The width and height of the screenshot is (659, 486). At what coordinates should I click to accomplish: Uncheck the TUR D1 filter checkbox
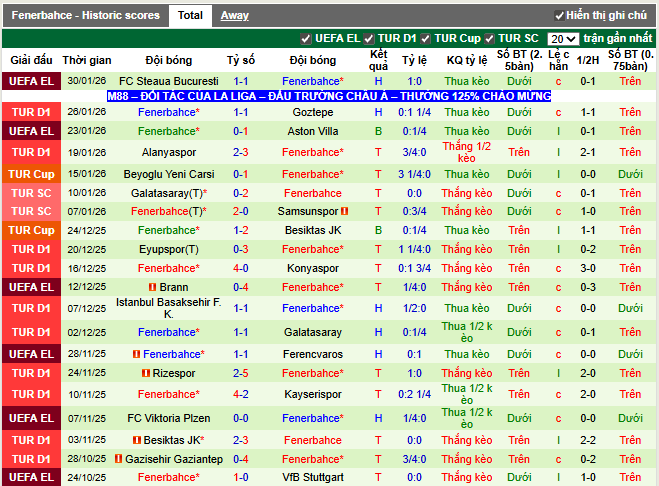370,39
